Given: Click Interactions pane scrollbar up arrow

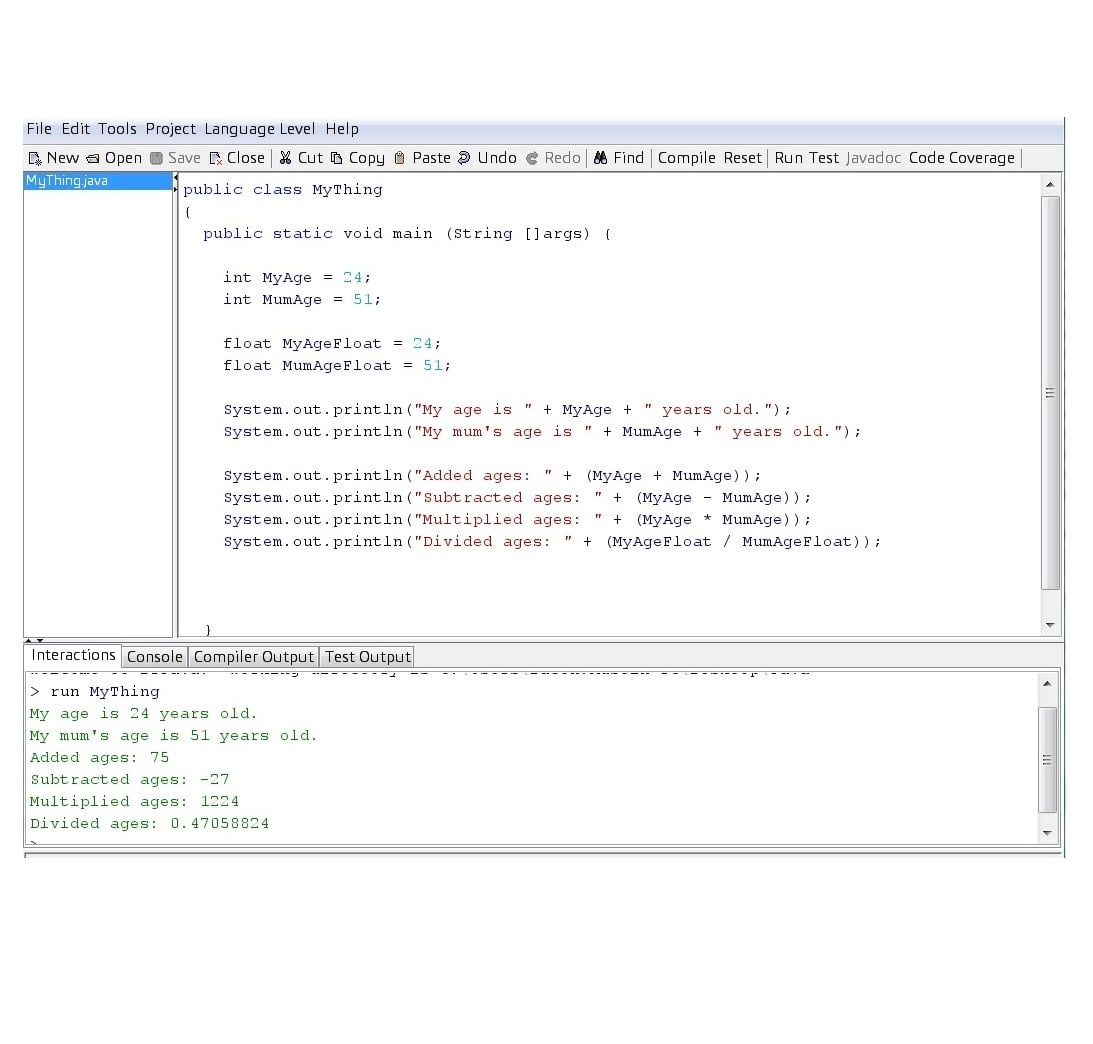Looking at the screenshot, I should pyautogui.click(x=1047, y=684).
